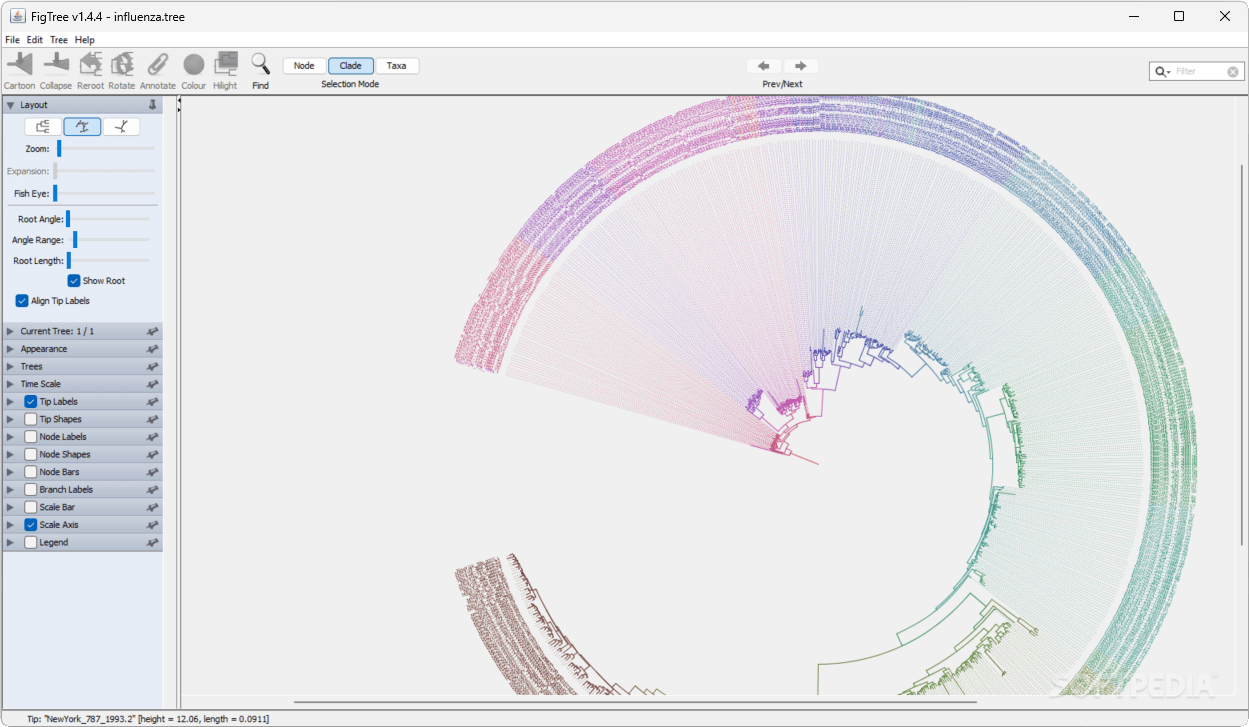
Task: Clear the filter with the X icon
Action: click(1233, 71)
